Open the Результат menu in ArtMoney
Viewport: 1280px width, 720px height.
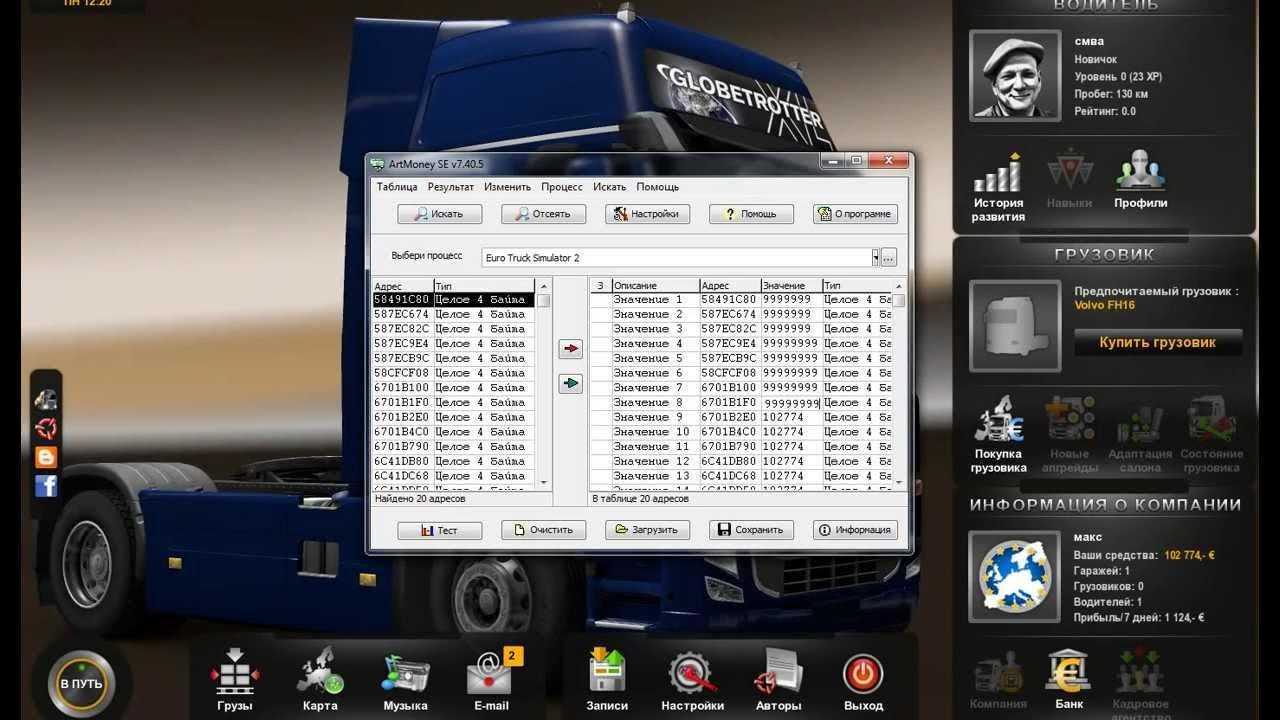click(451, 187)
